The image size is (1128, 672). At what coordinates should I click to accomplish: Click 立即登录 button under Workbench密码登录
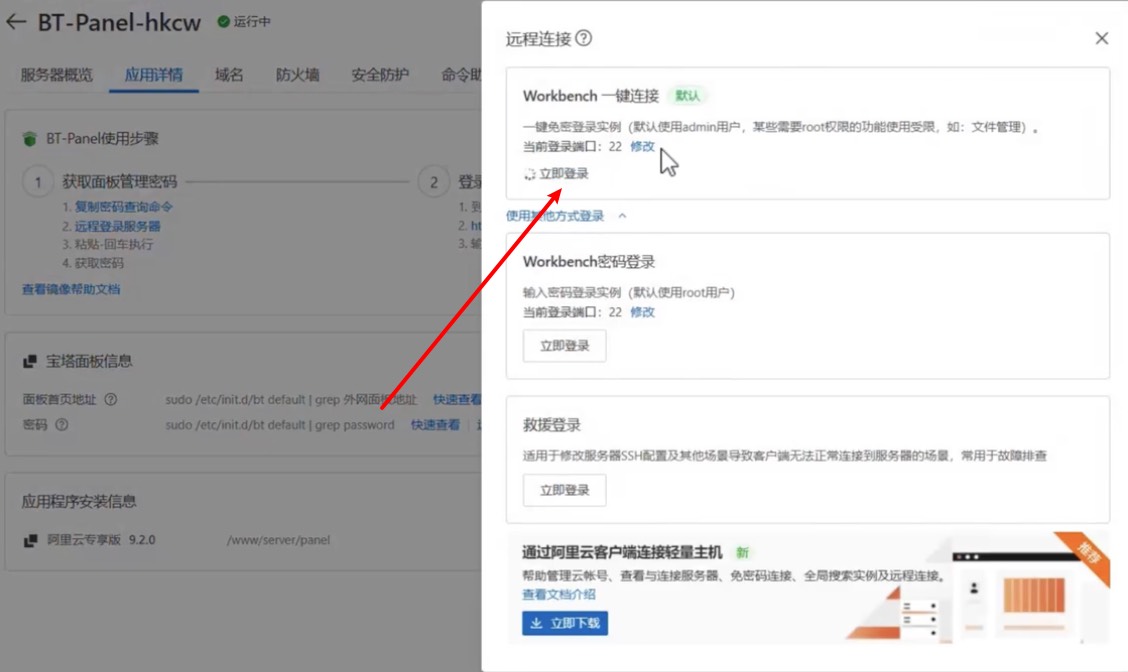pyautogui.click(x=565, y=346)
